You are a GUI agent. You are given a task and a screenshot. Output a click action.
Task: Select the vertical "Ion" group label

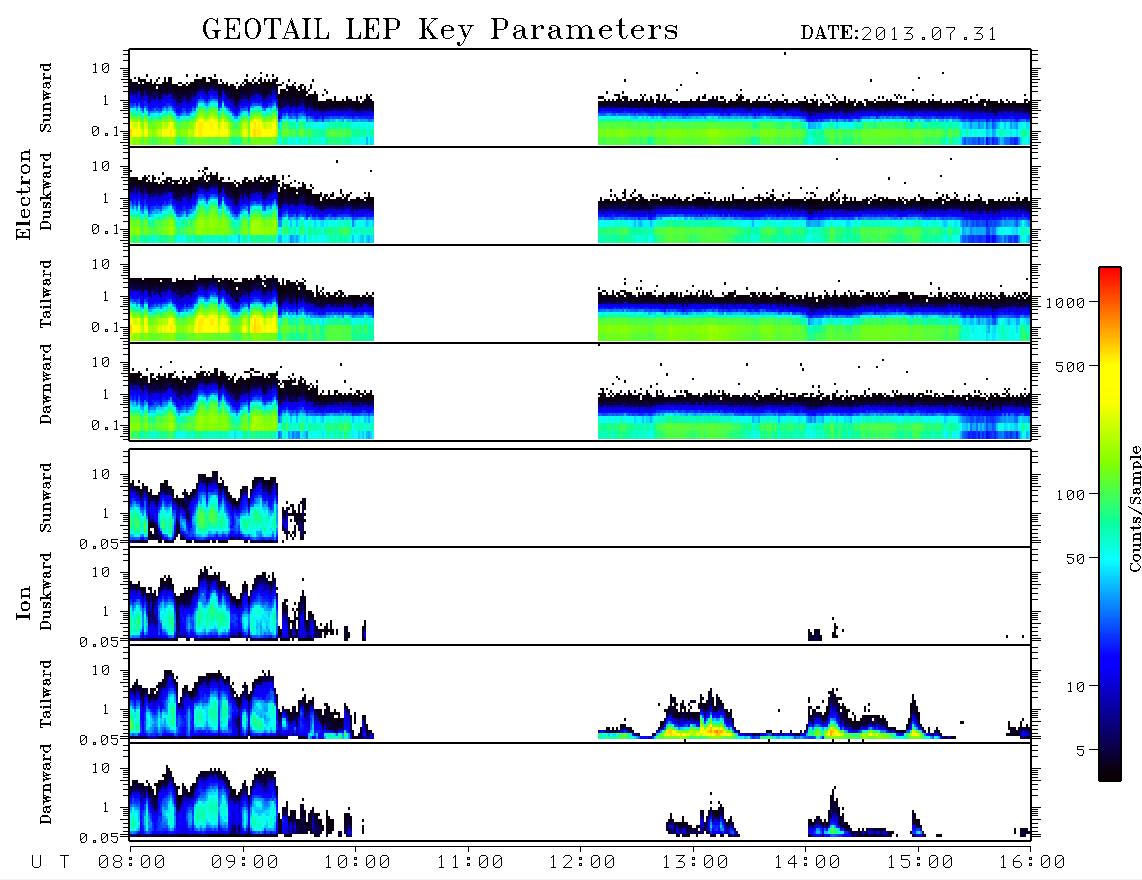[23, 602]
